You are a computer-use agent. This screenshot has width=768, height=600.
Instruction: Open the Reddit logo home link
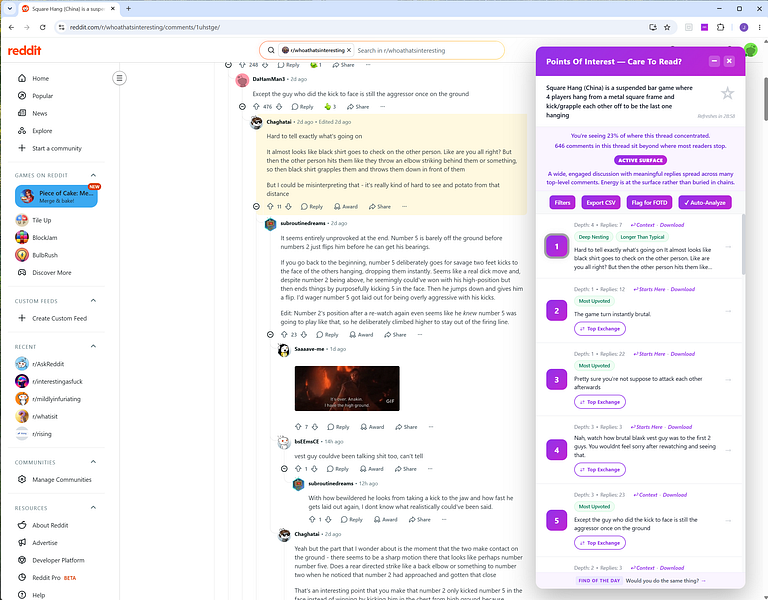pyautogui.click(x=24, y=50)
